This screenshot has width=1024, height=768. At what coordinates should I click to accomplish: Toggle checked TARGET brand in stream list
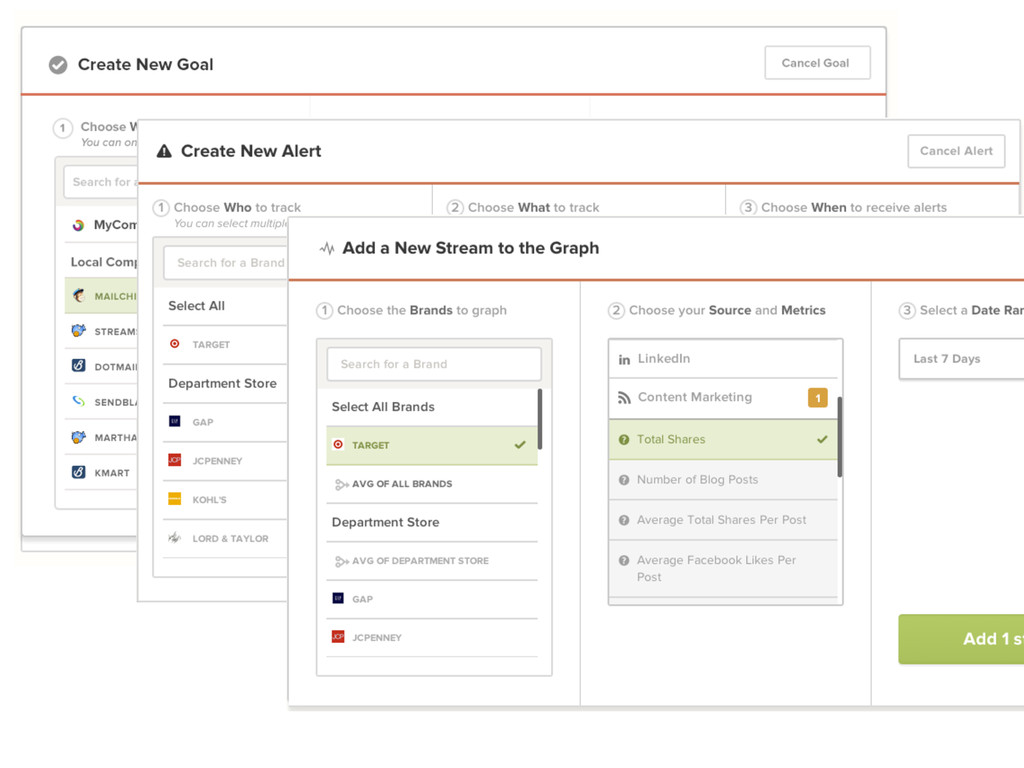point(432,445)
